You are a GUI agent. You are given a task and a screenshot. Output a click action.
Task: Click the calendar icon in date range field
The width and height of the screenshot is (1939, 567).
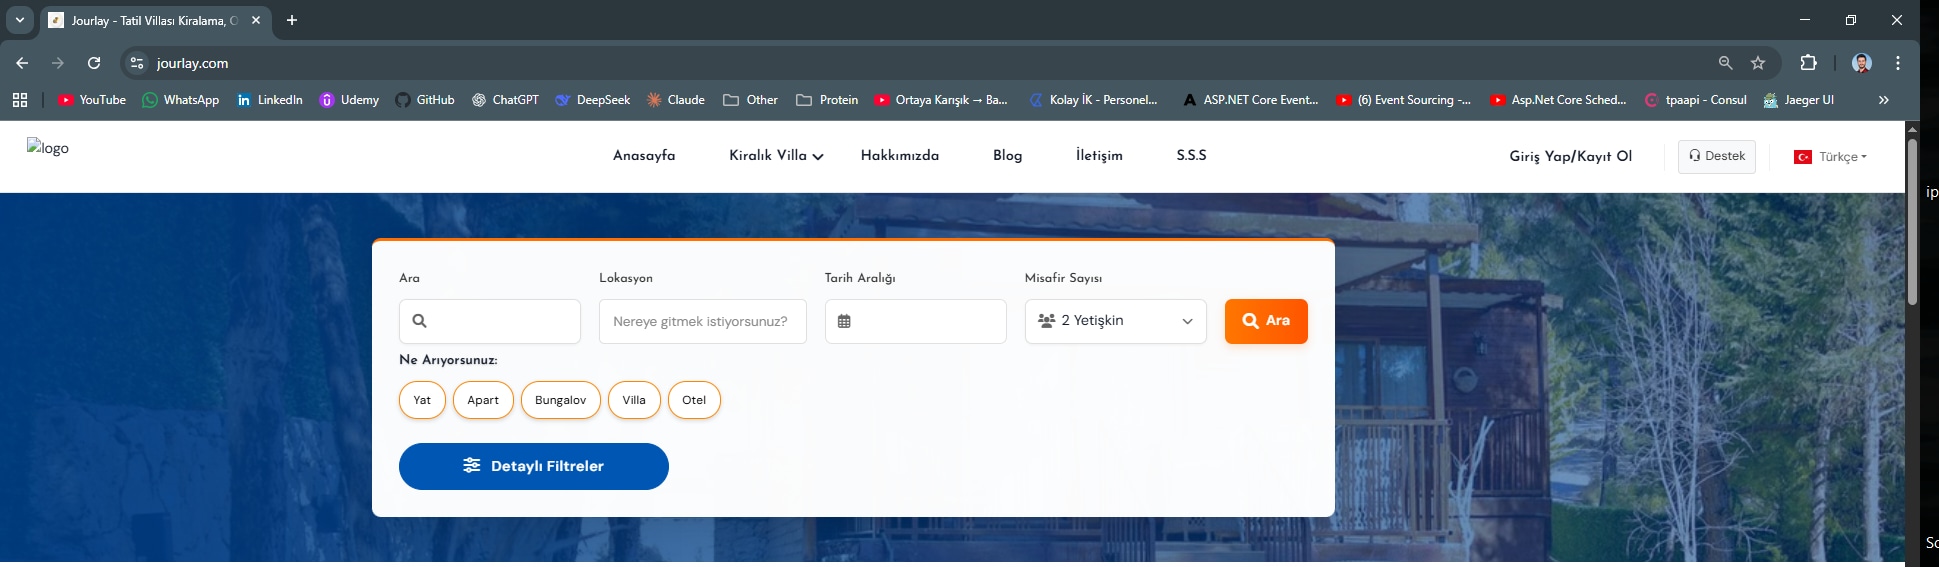[x=844, y=321]
